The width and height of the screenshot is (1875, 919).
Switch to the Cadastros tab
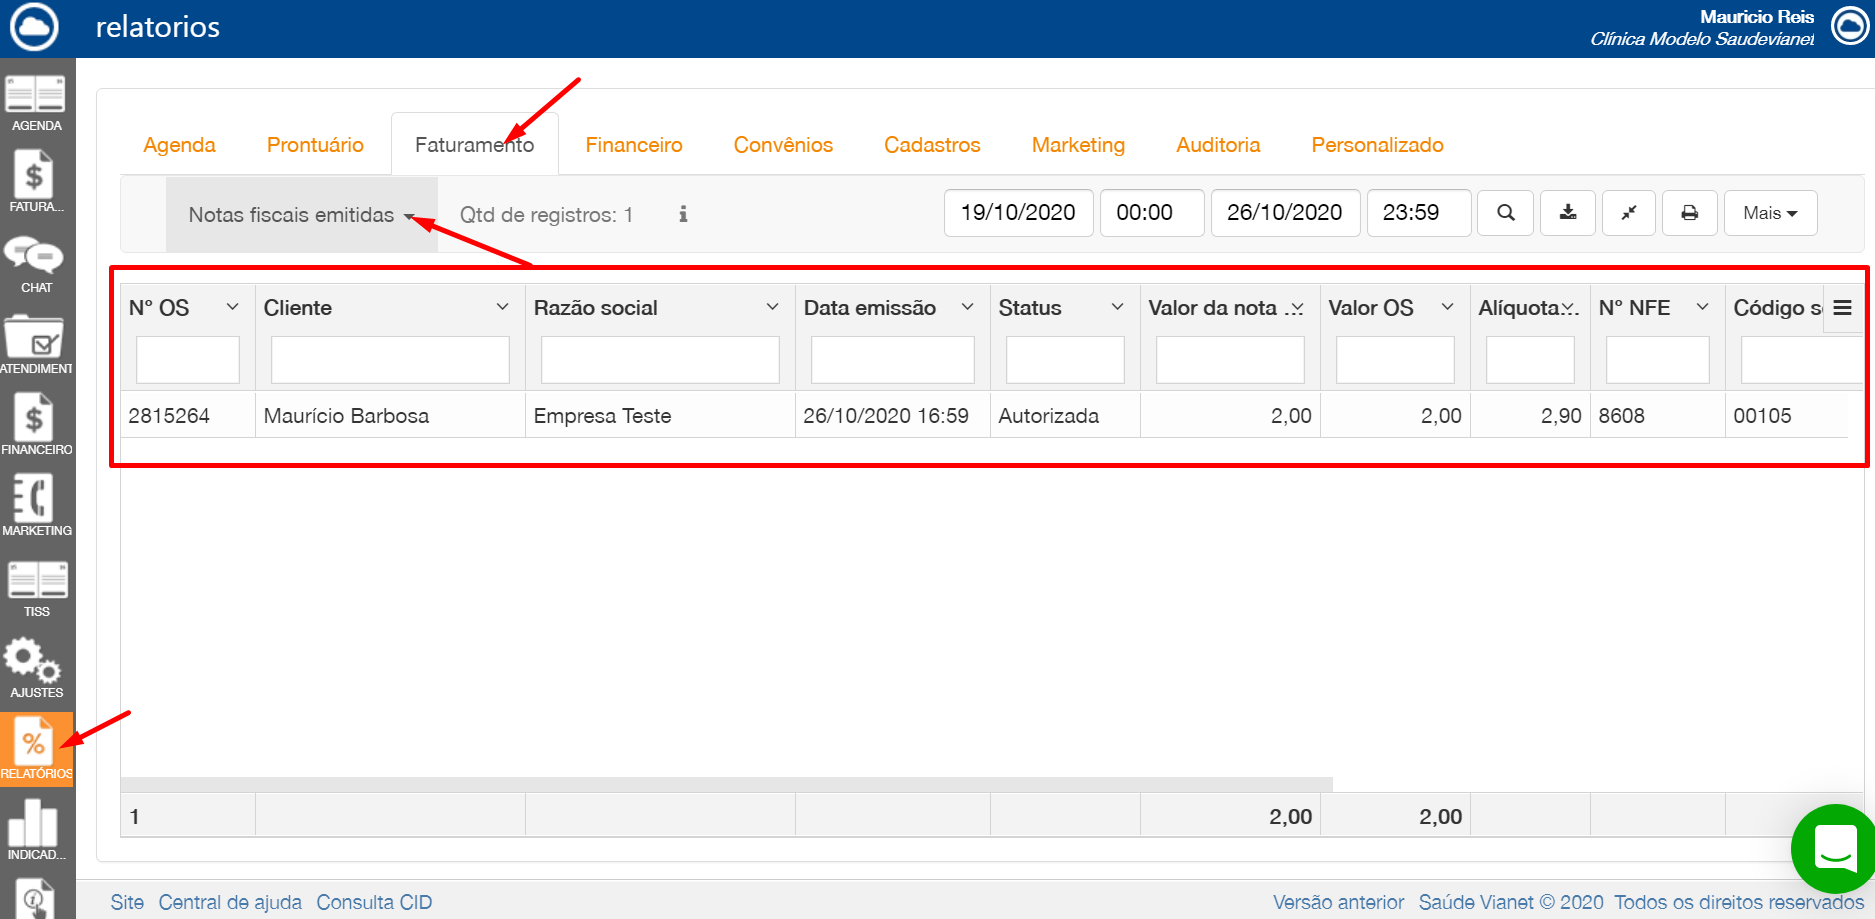[x=932, y=145]
